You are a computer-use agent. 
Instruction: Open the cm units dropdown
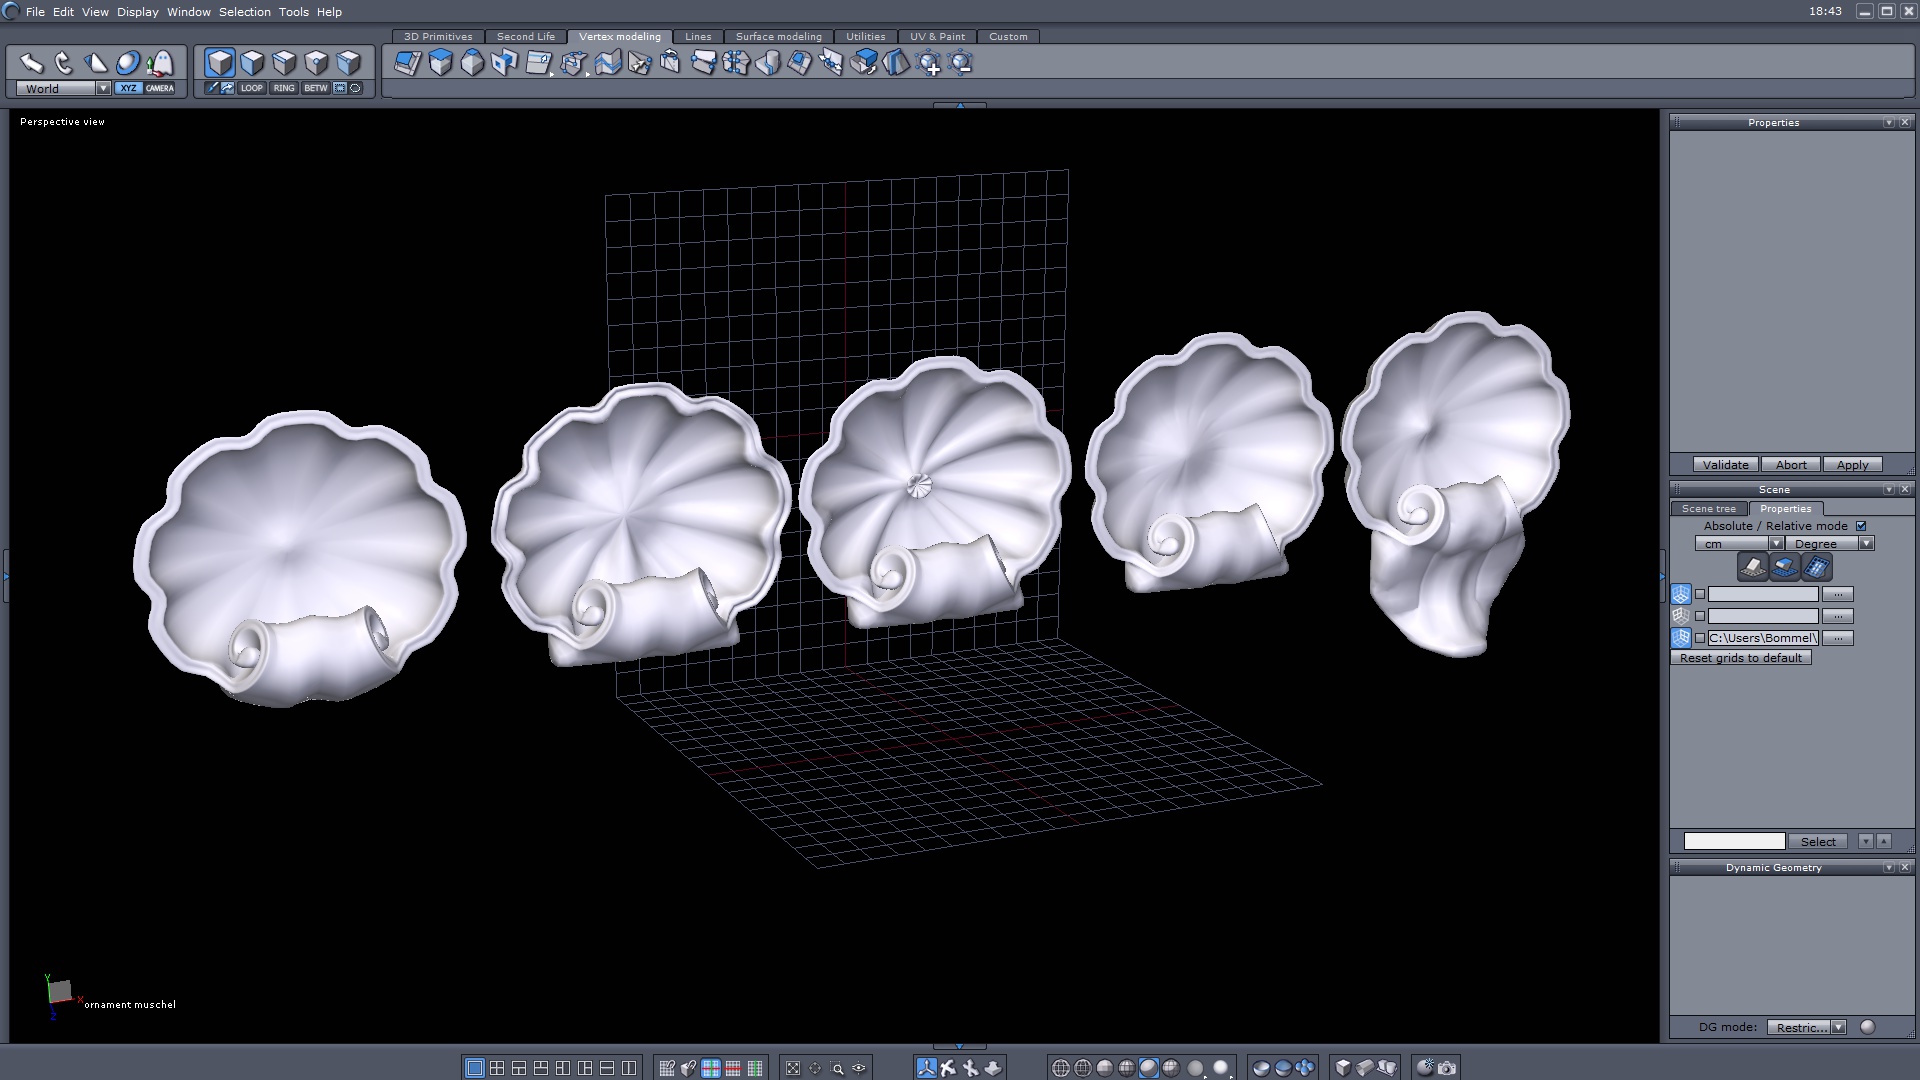(1776, 544)
